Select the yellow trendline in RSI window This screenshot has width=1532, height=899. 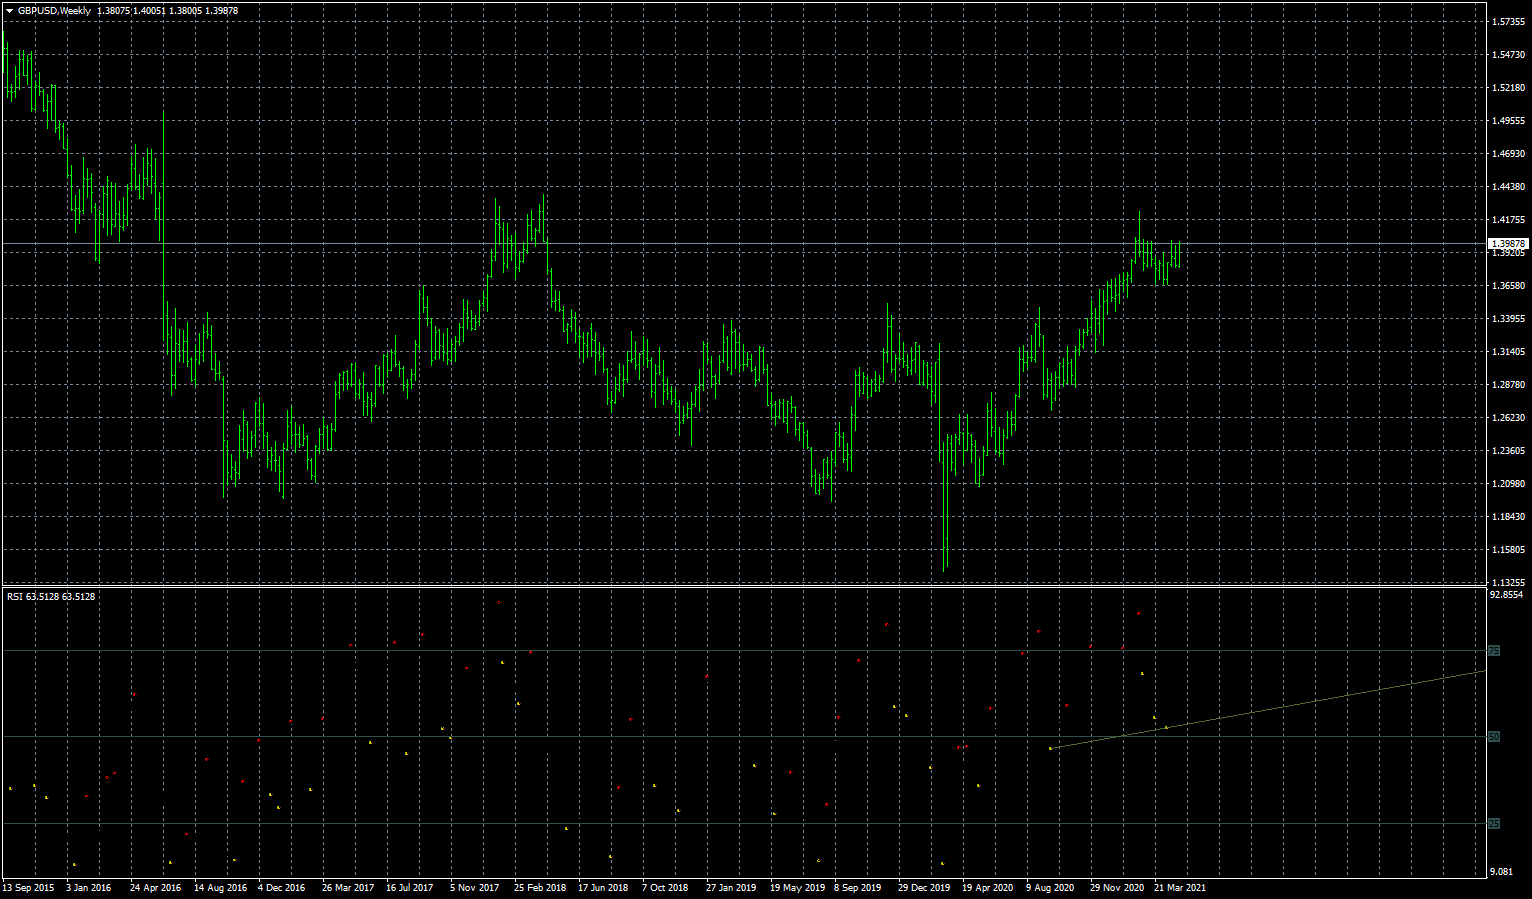(1266, 710)
